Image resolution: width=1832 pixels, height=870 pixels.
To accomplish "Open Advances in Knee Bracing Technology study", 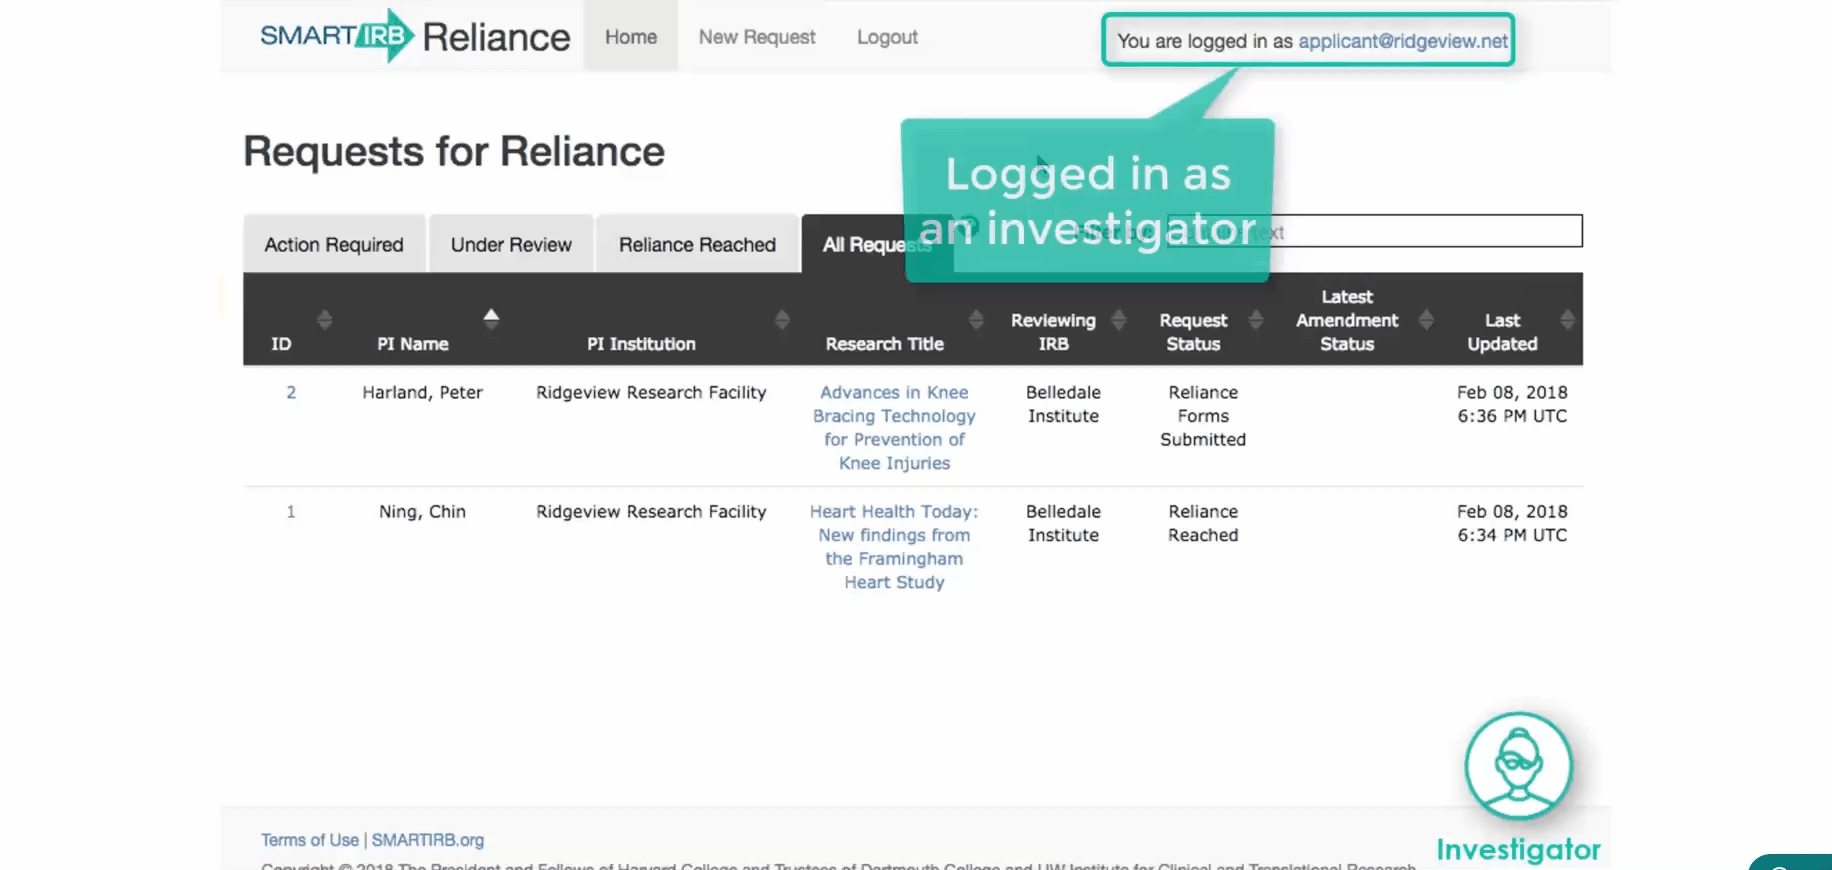I will pos(894,428).
